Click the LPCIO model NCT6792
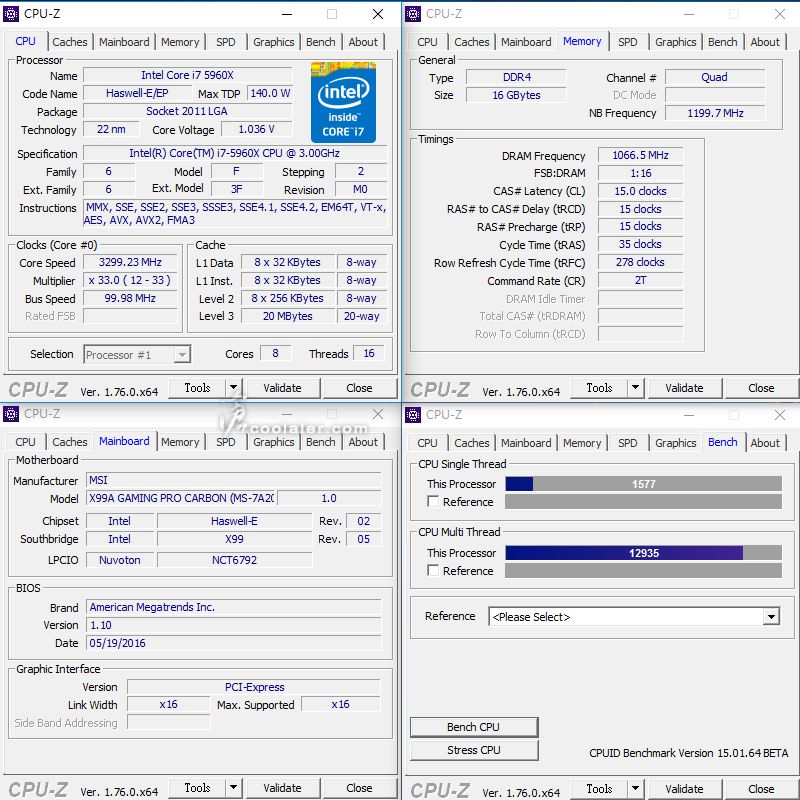 click(234, 560)
